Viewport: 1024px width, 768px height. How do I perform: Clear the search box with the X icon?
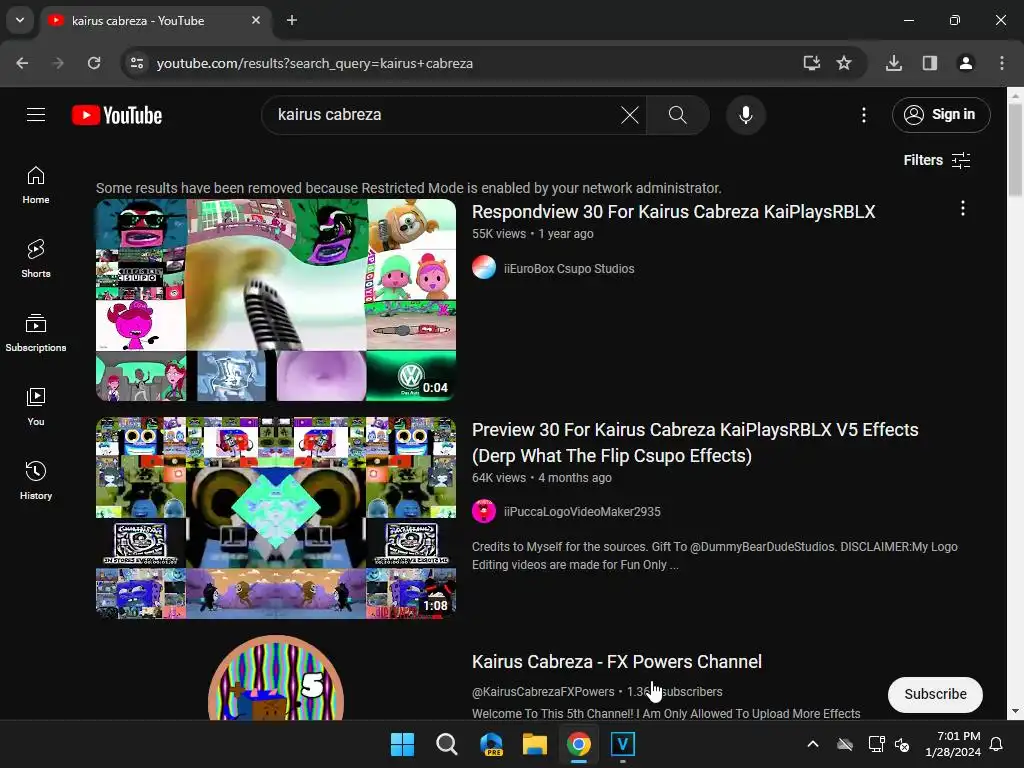click(630, 116)
